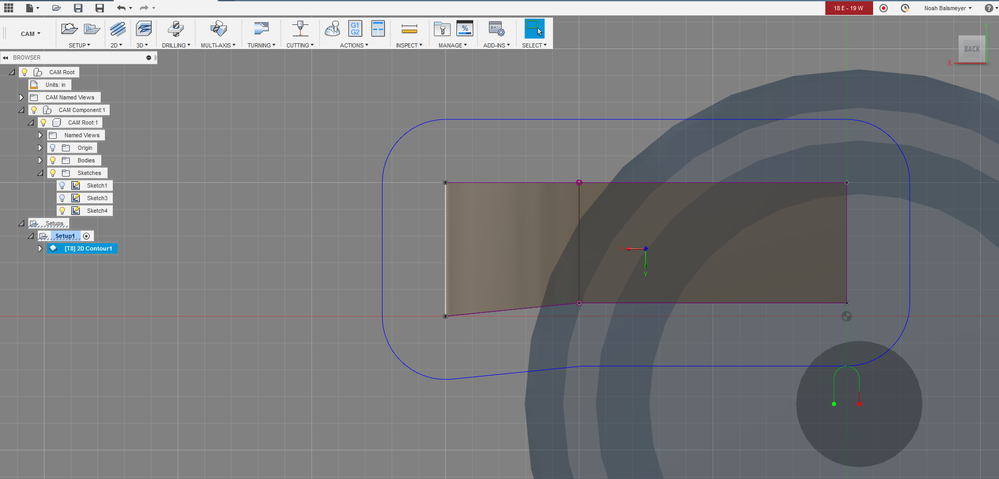Open the 3D dropdown menu

click(142, 45)
